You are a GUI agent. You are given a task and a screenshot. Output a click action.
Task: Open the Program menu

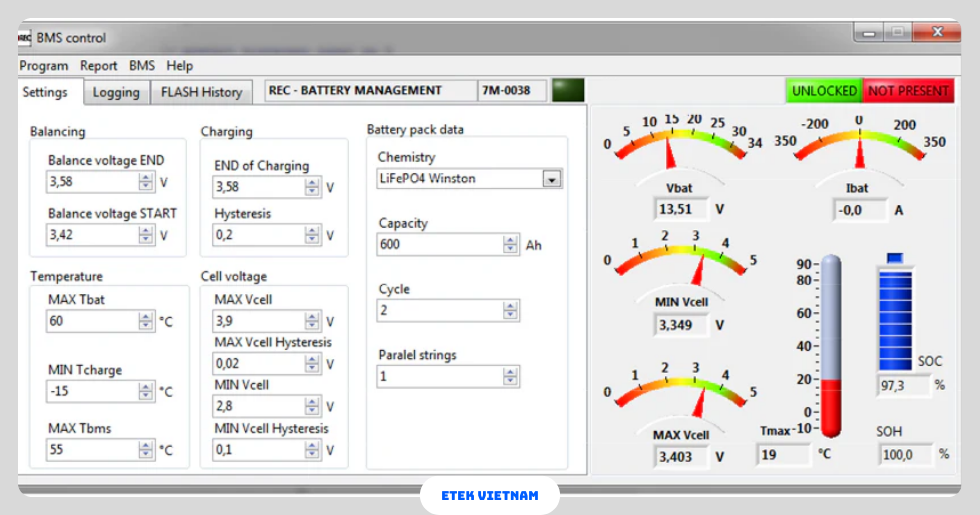pos(44,66)
